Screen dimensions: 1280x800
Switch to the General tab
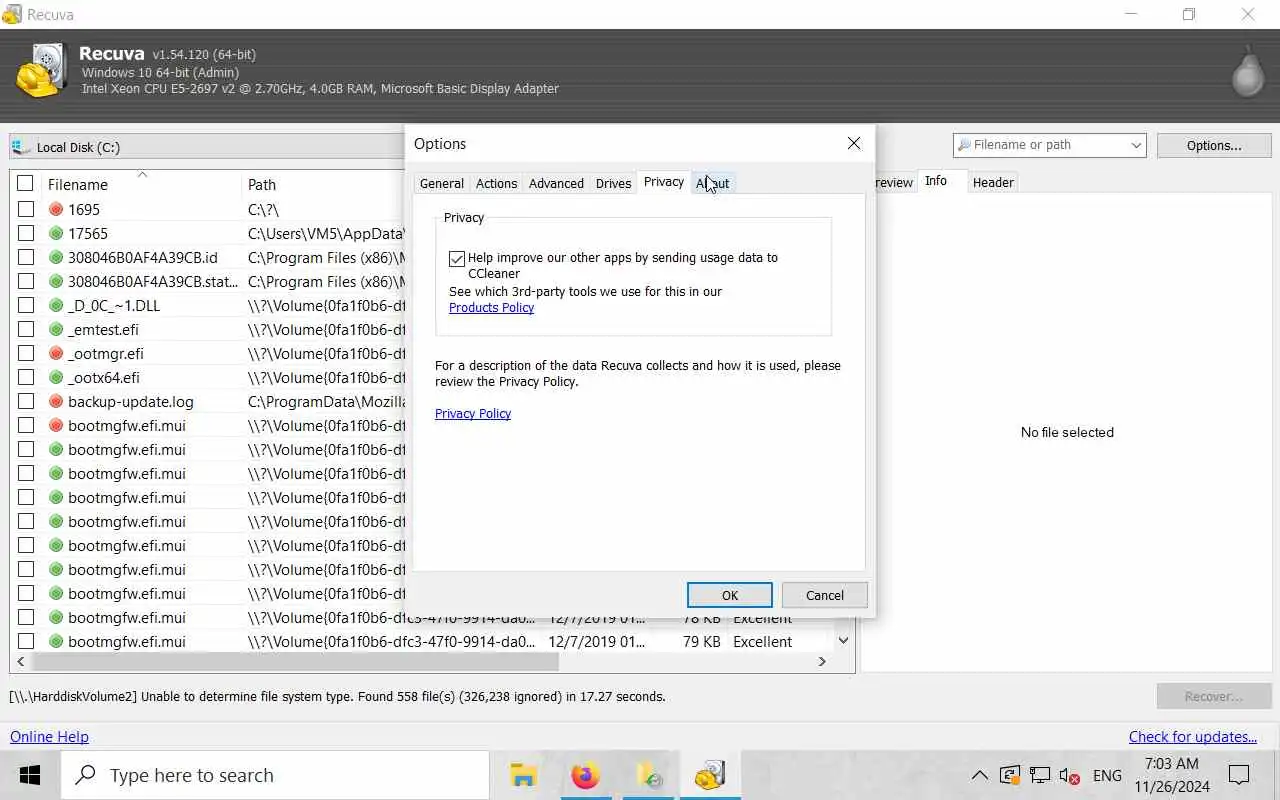coord(442,183)
